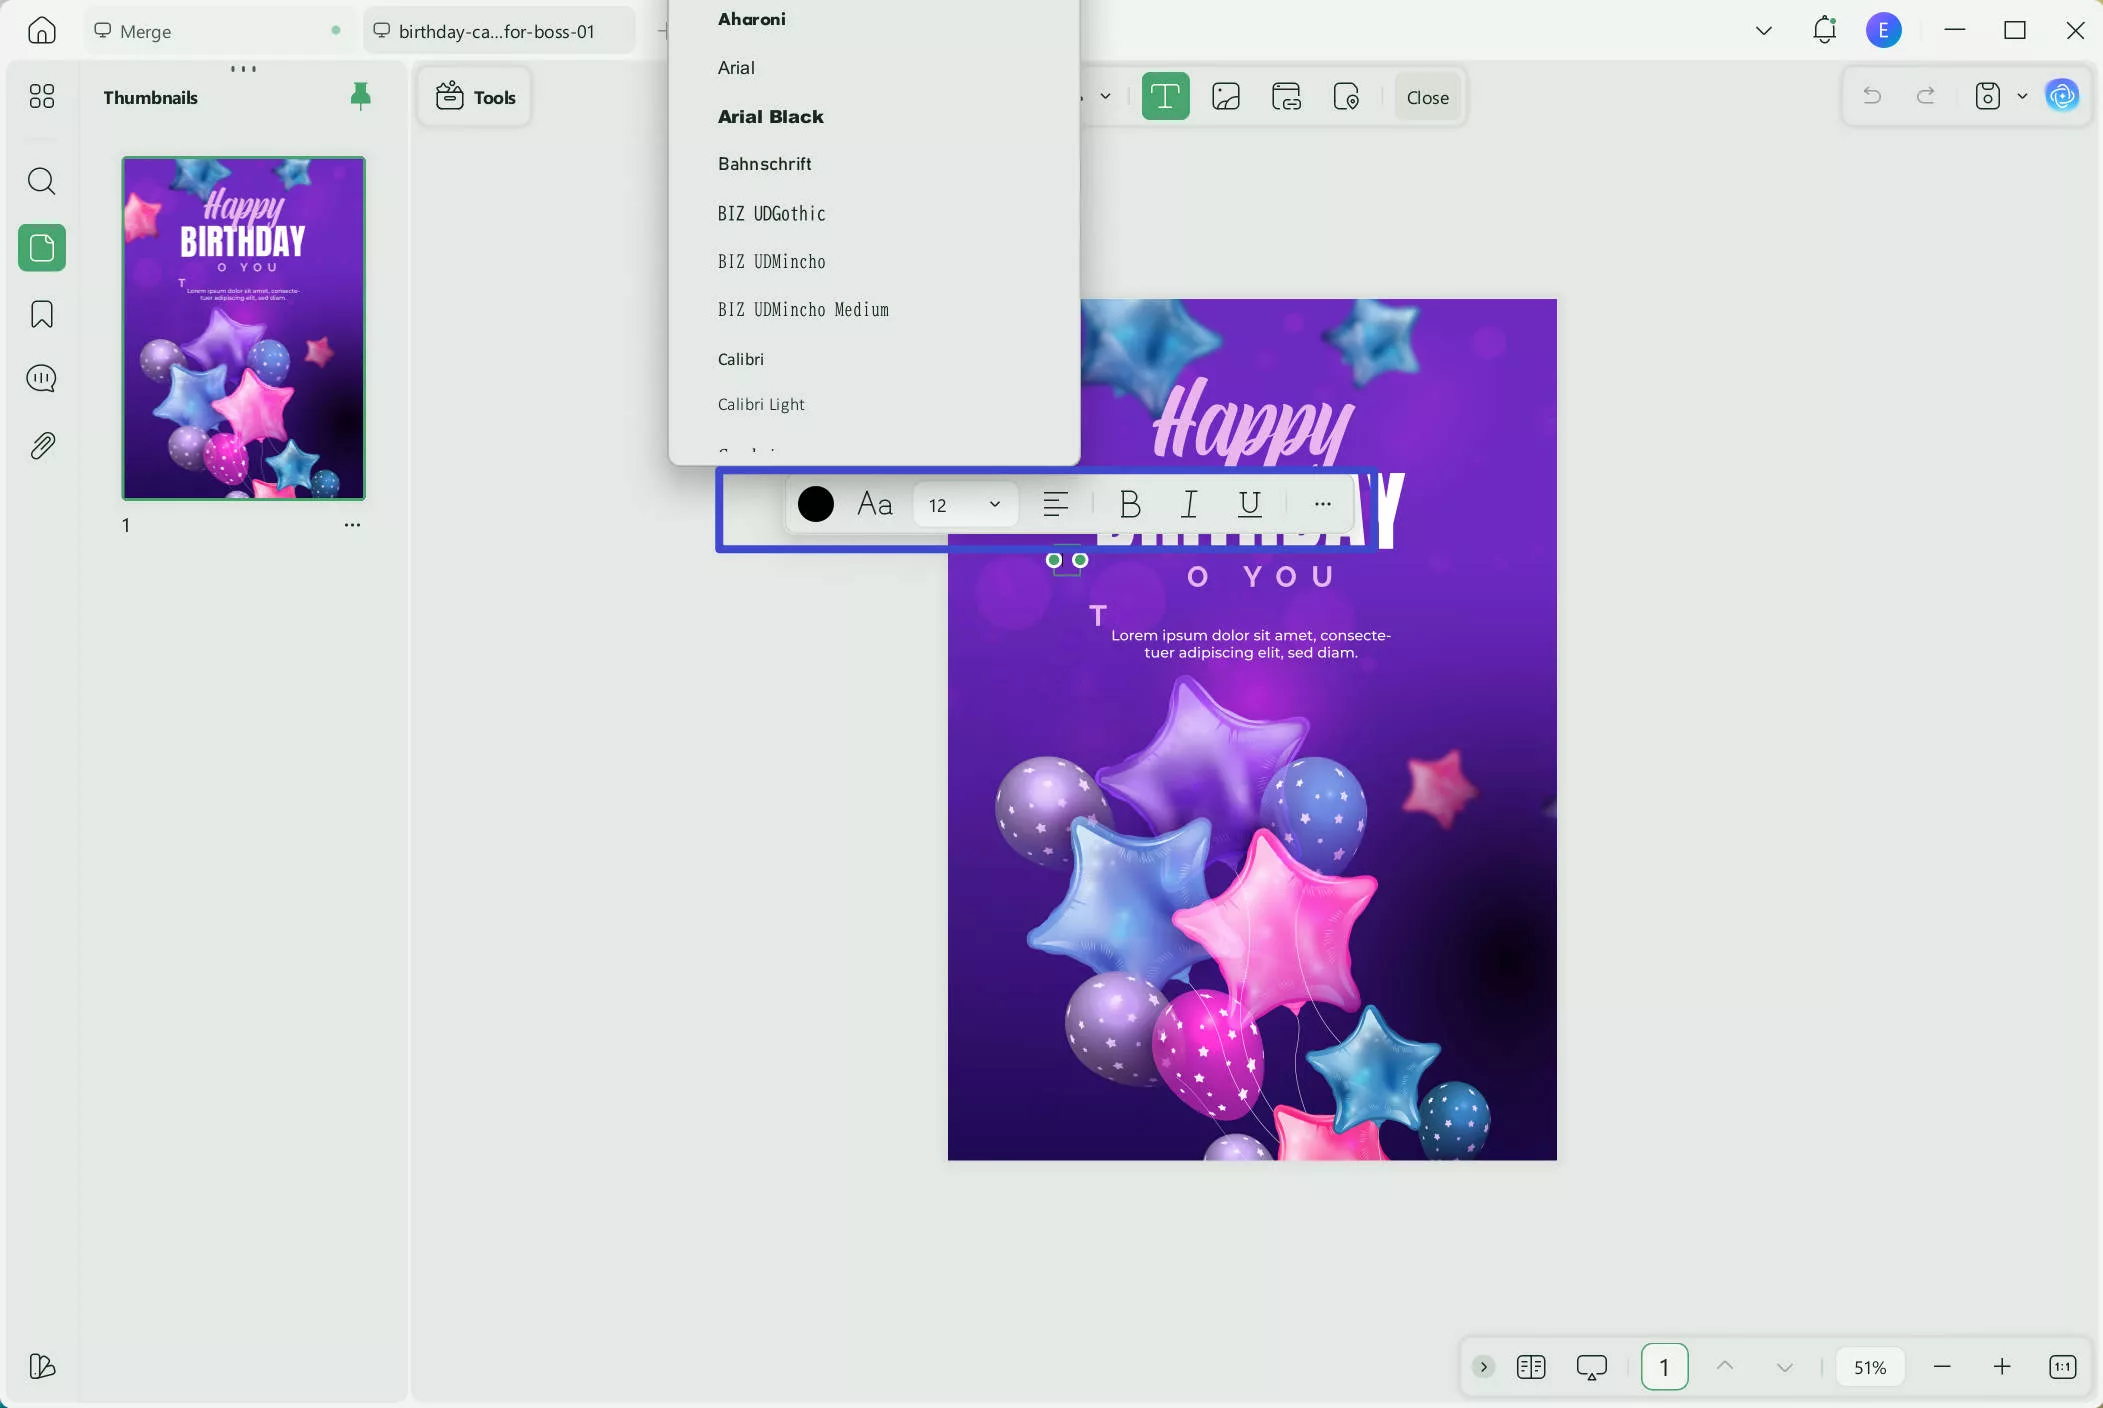Click the black text color swatch
Image resolution: width=2103 pixels, height=1408 pixels.
click(x=815, y=504)
